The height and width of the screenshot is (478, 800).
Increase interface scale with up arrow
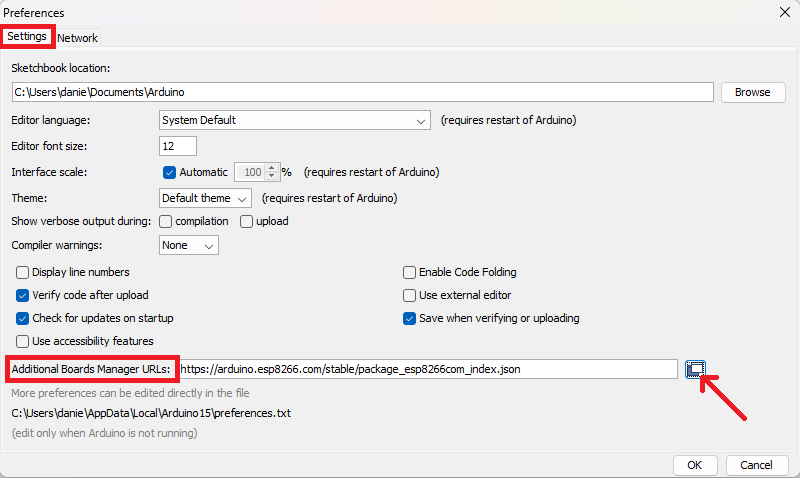[x=272, y=168]
